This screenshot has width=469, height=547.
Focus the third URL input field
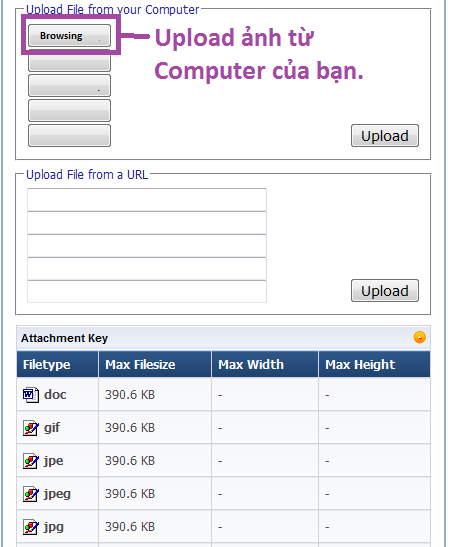[147, 246]
